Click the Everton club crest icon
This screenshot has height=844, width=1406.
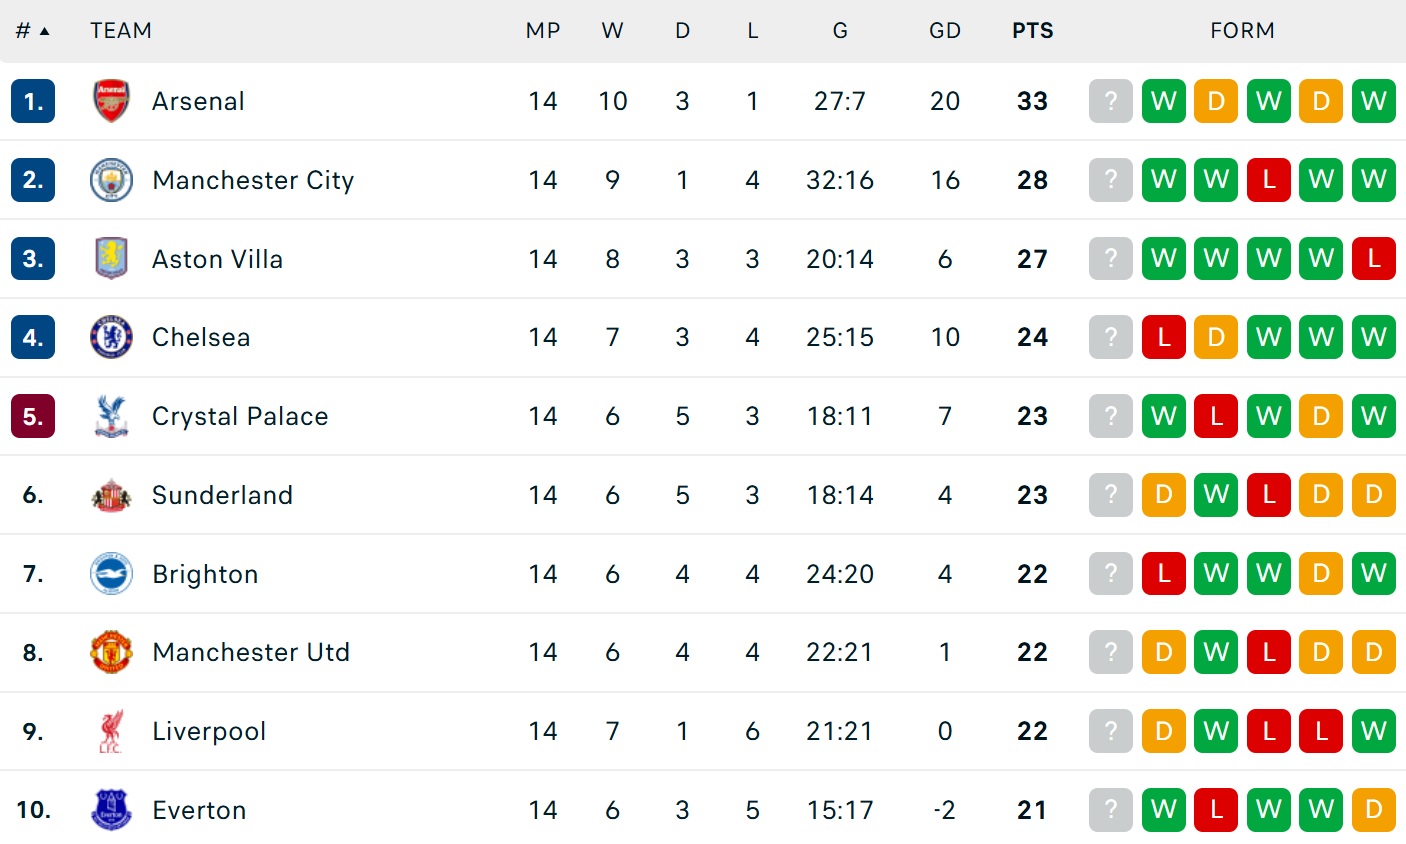click(x=111, y=810)
